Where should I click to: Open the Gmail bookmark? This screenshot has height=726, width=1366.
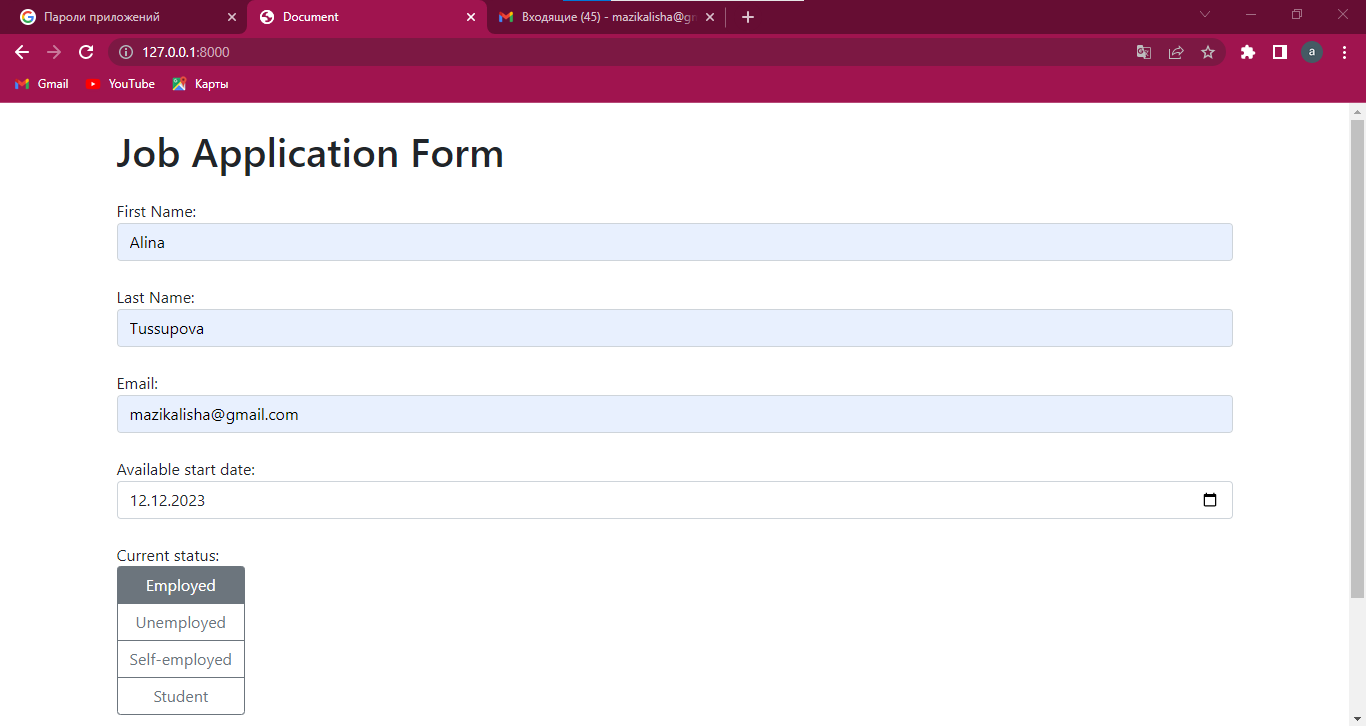(41, 84)
